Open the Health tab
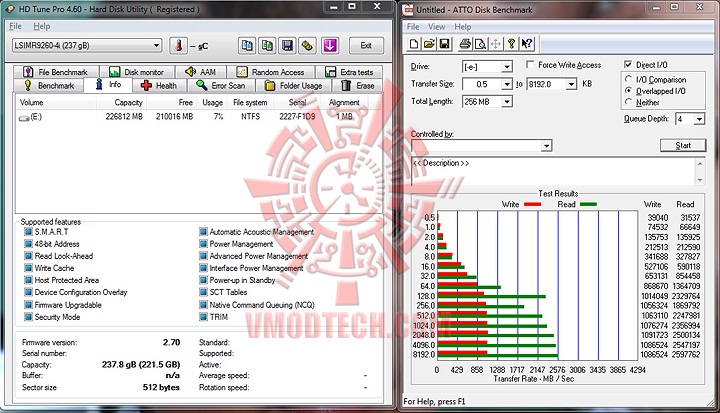The height and width of the screenshot is (413, 720). tap(159, 85)
